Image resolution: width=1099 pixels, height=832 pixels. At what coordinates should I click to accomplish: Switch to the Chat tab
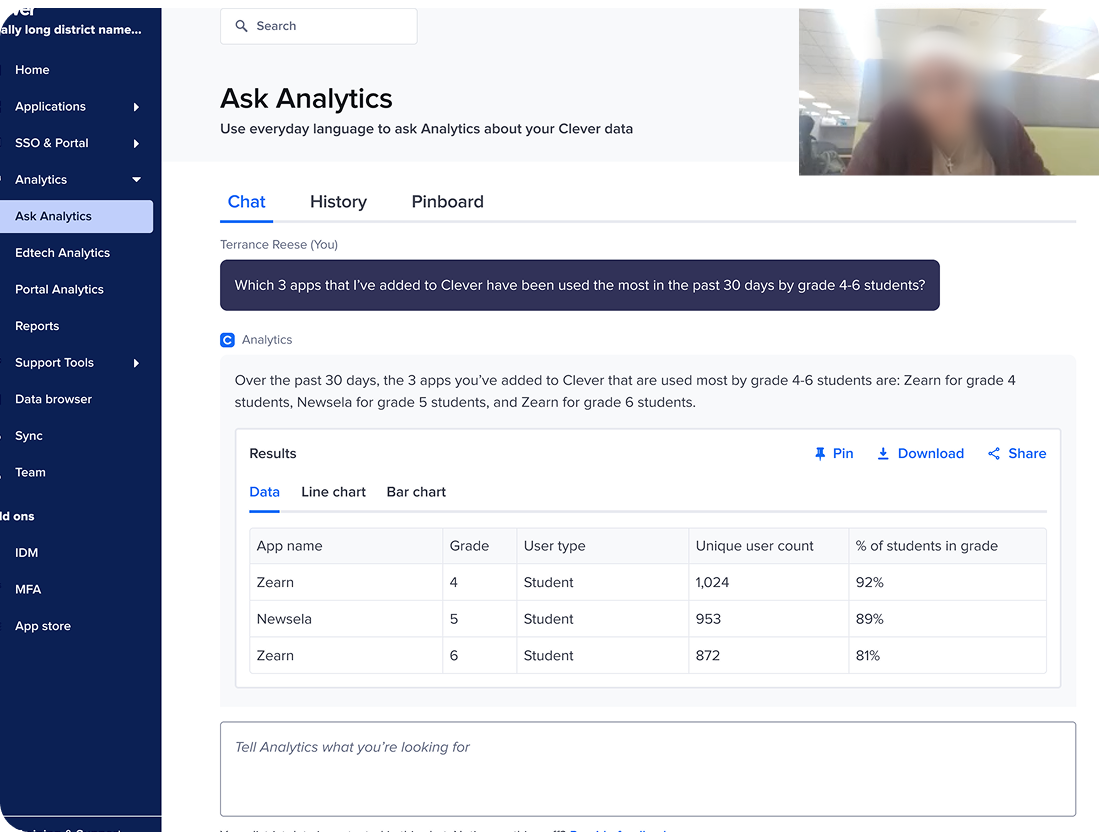point(247,202)
